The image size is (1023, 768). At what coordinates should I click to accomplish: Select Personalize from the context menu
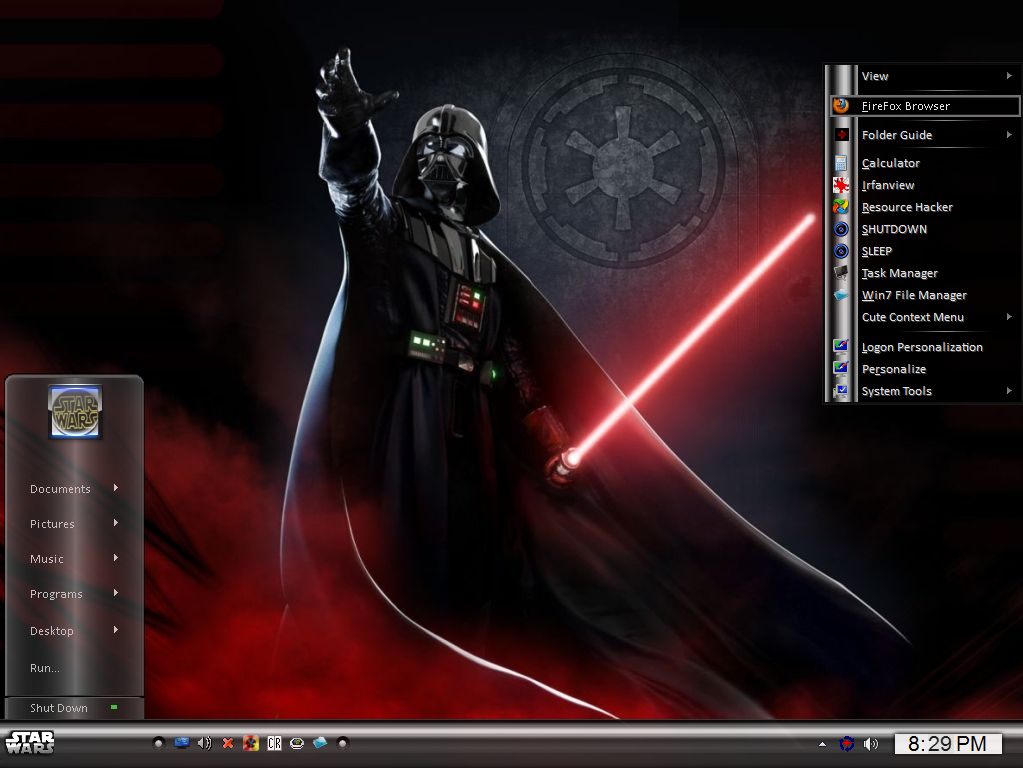click(x=893, y=369)
